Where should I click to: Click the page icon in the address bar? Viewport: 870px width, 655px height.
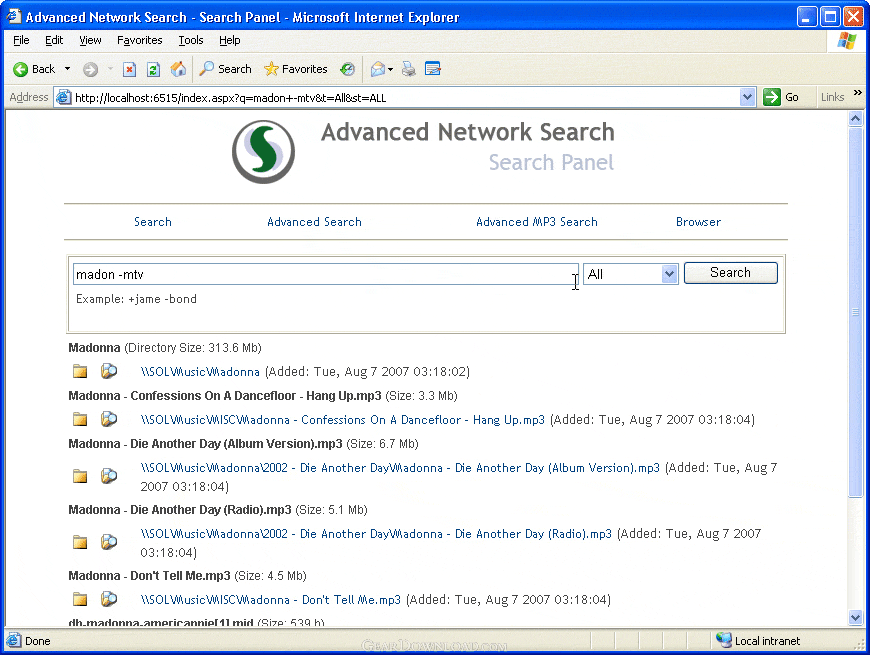point(64,98)
